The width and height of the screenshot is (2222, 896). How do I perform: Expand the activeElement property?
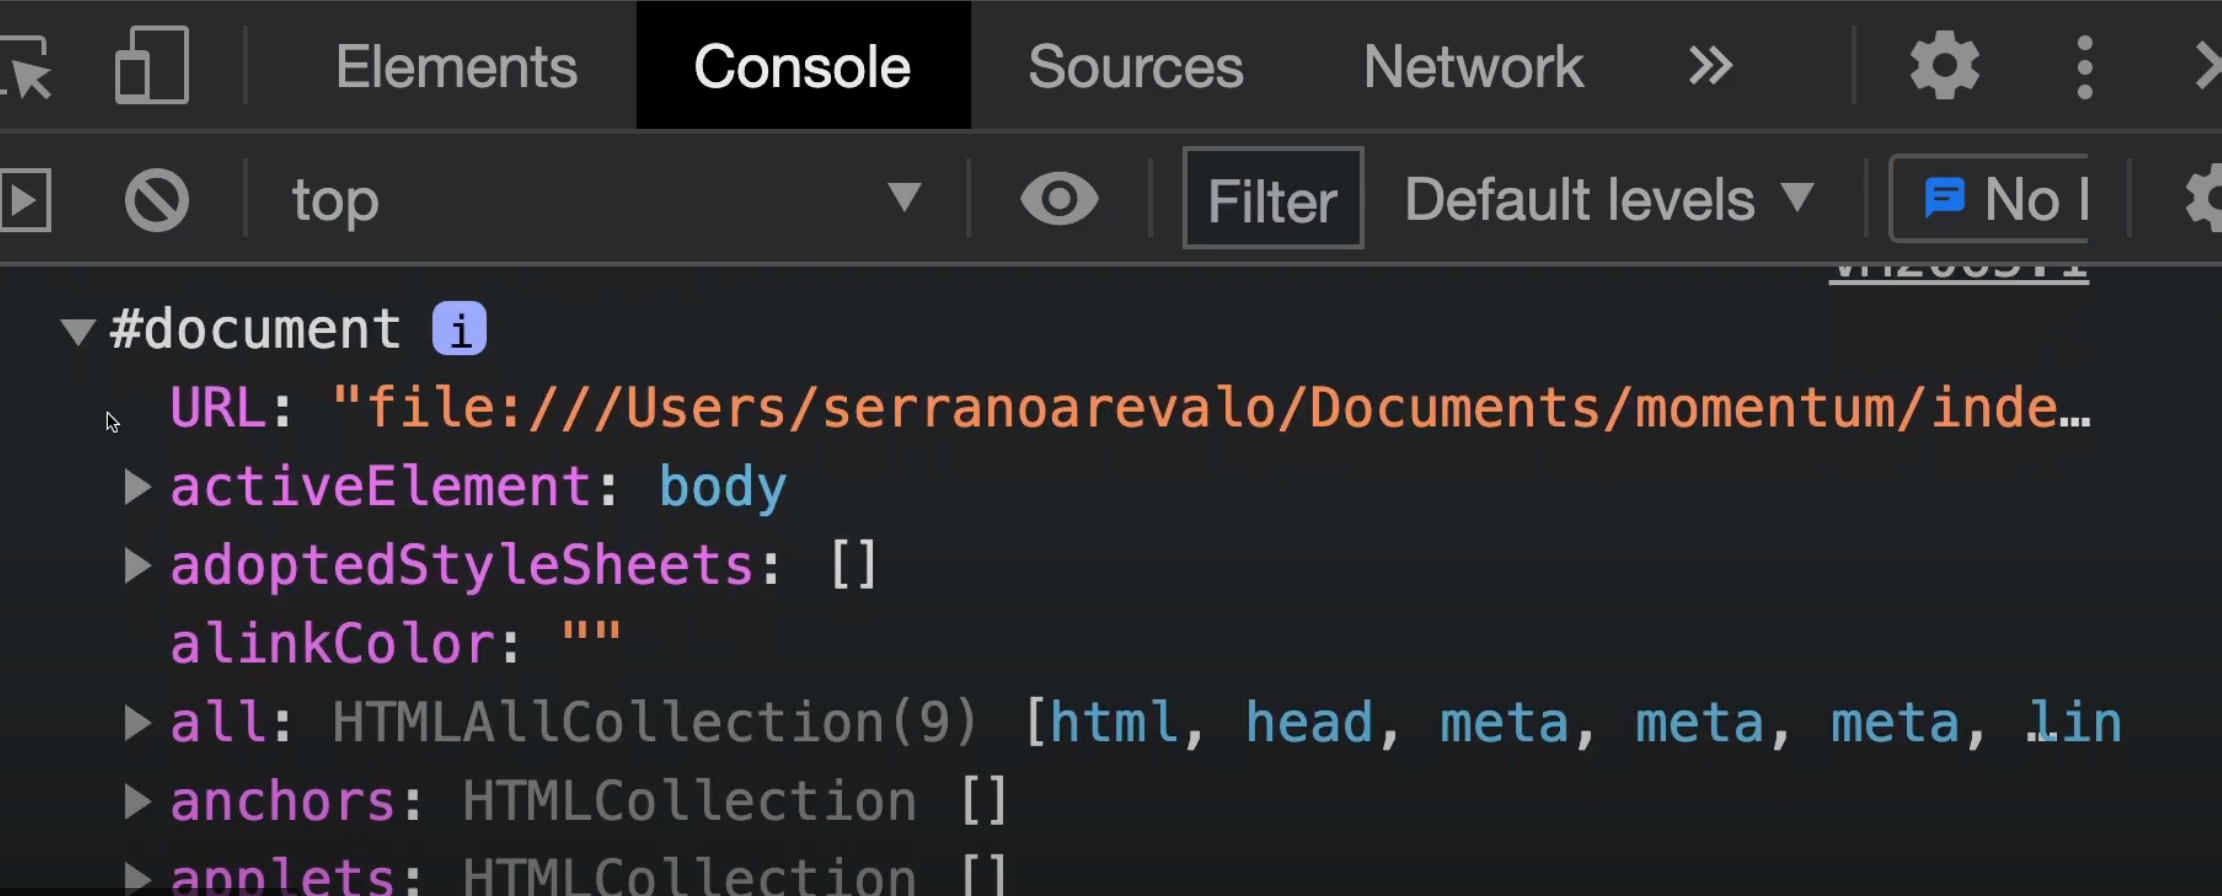coord(137,487)
